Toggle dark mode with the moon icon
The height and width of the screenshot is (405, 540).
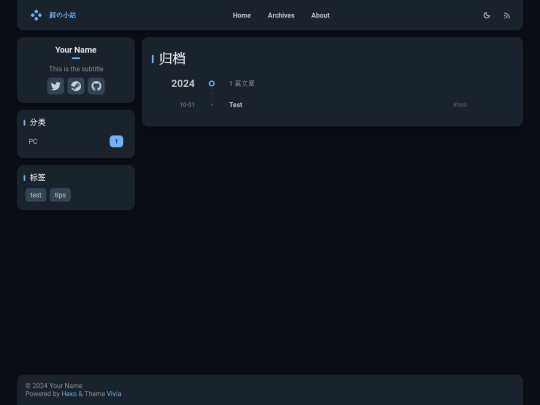click(x=487, y=15)
